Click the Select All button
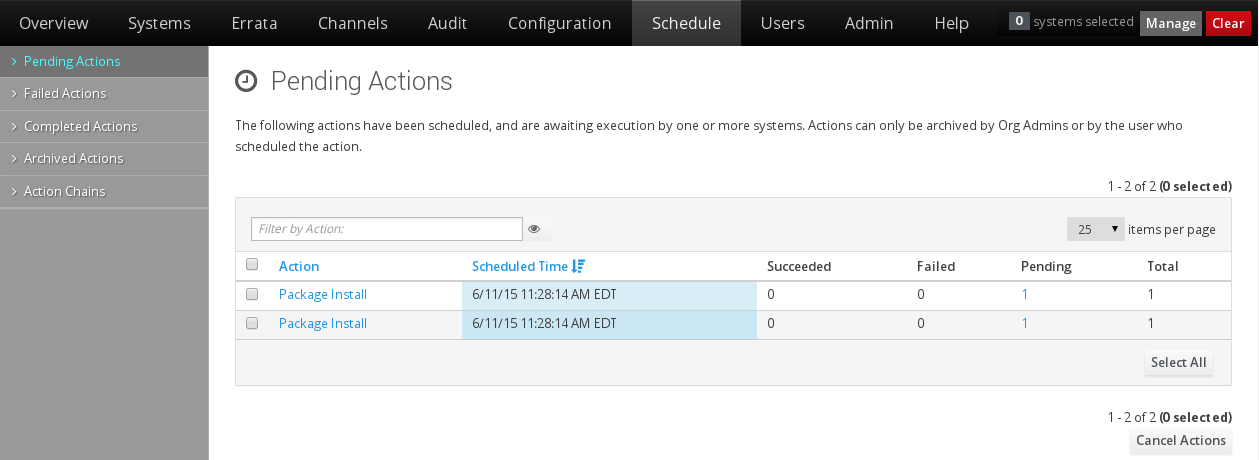Screen dimensions: 1259x460 pos(1179,363)
